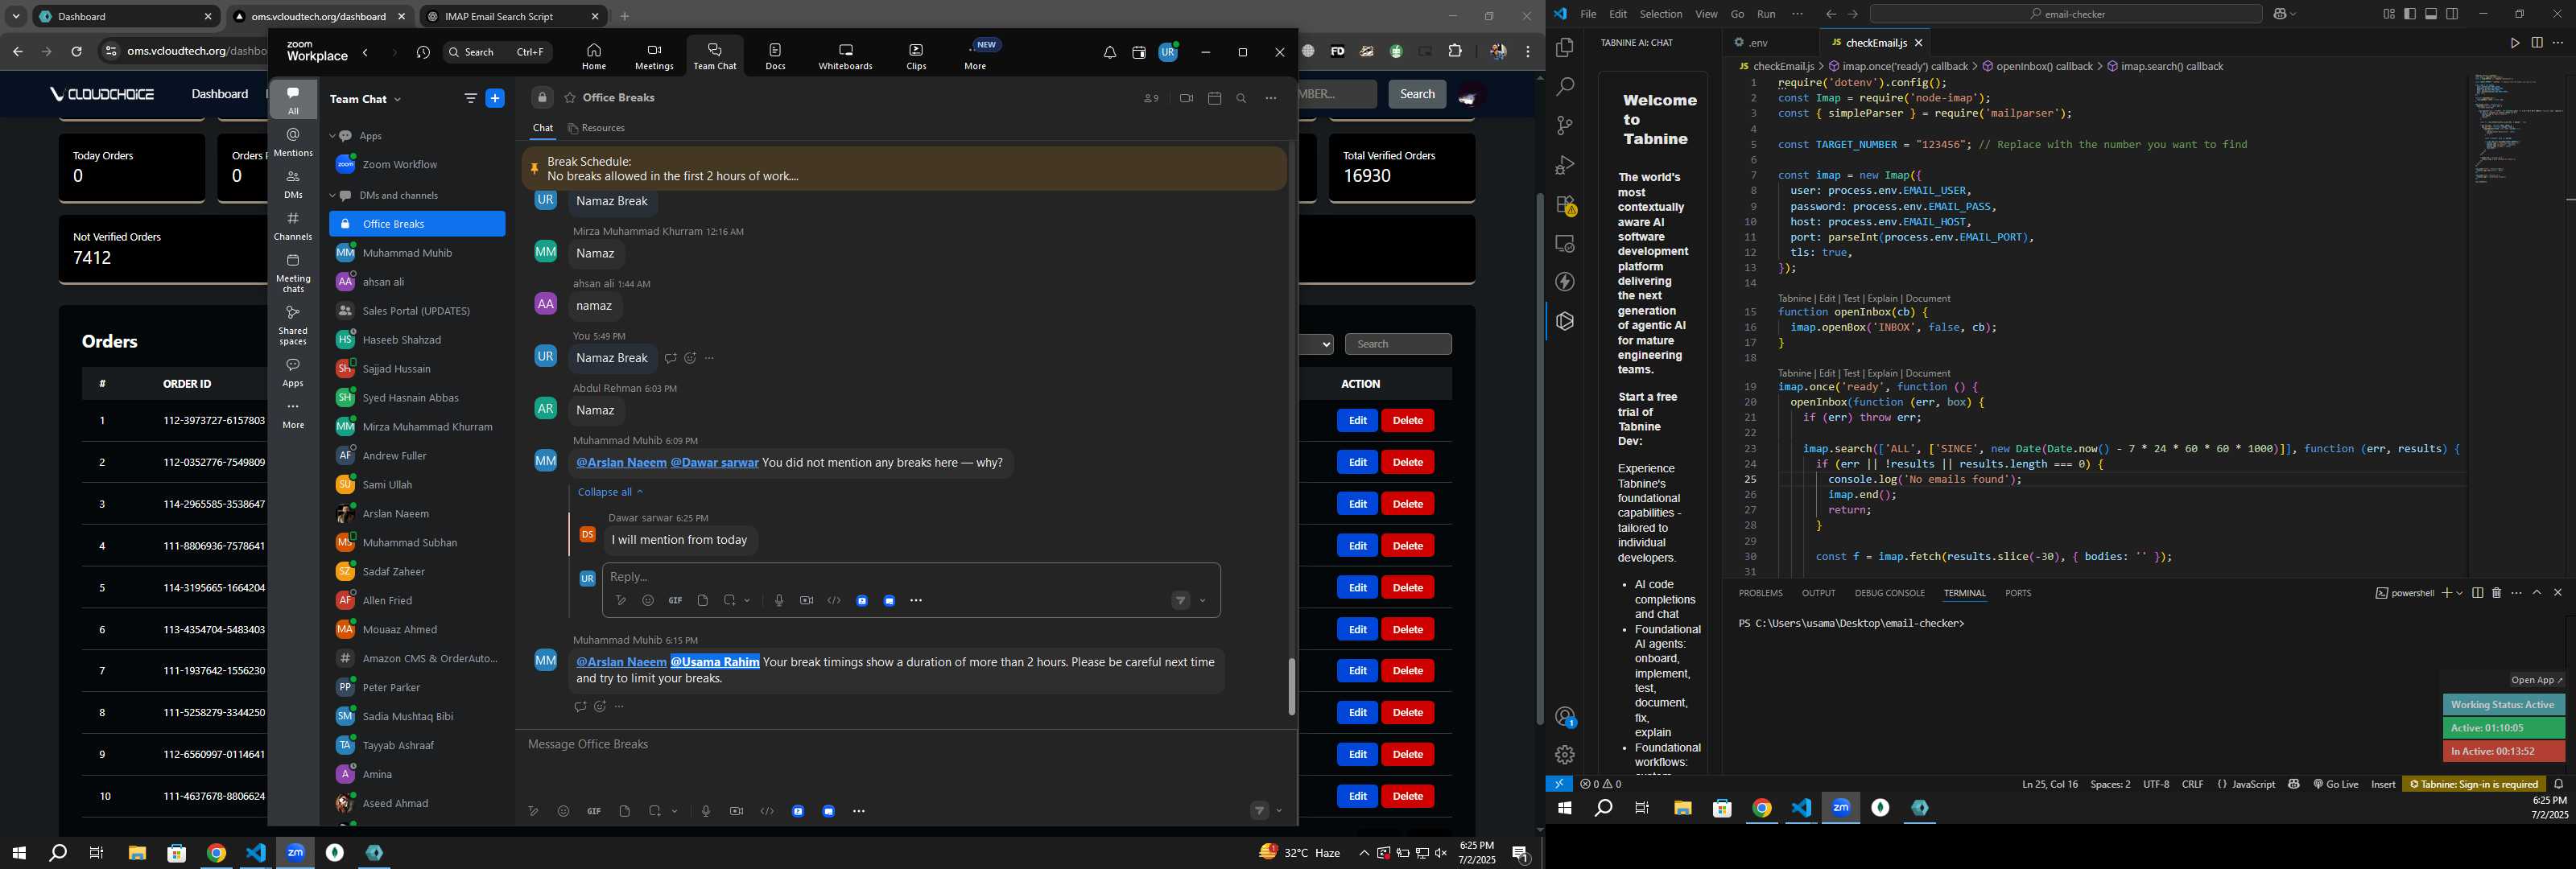The image size is (2576, 869).
Task: Collapse the Apps section in Zoom
Action: pyautogui.click(x=332, y=136)
